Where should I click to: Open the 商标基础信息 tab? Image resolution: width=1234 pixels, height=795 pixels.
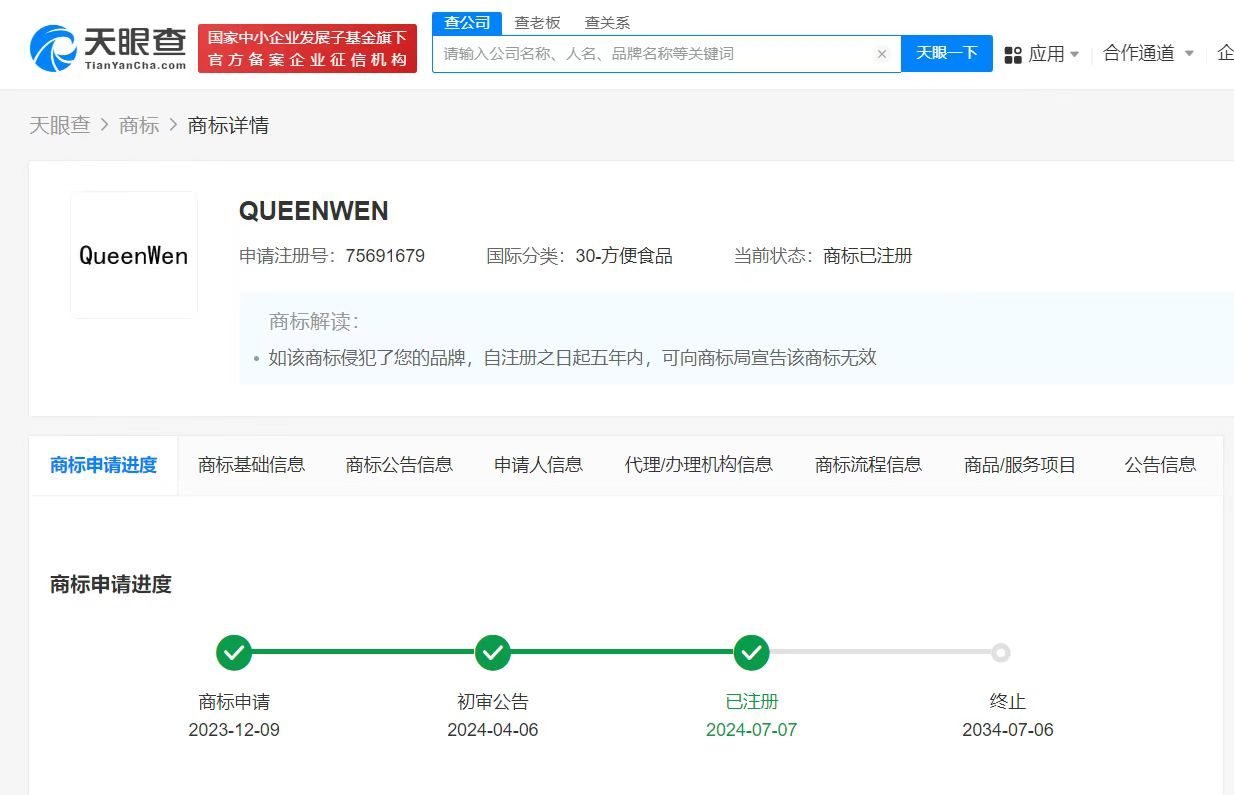(x=252, y=464)
